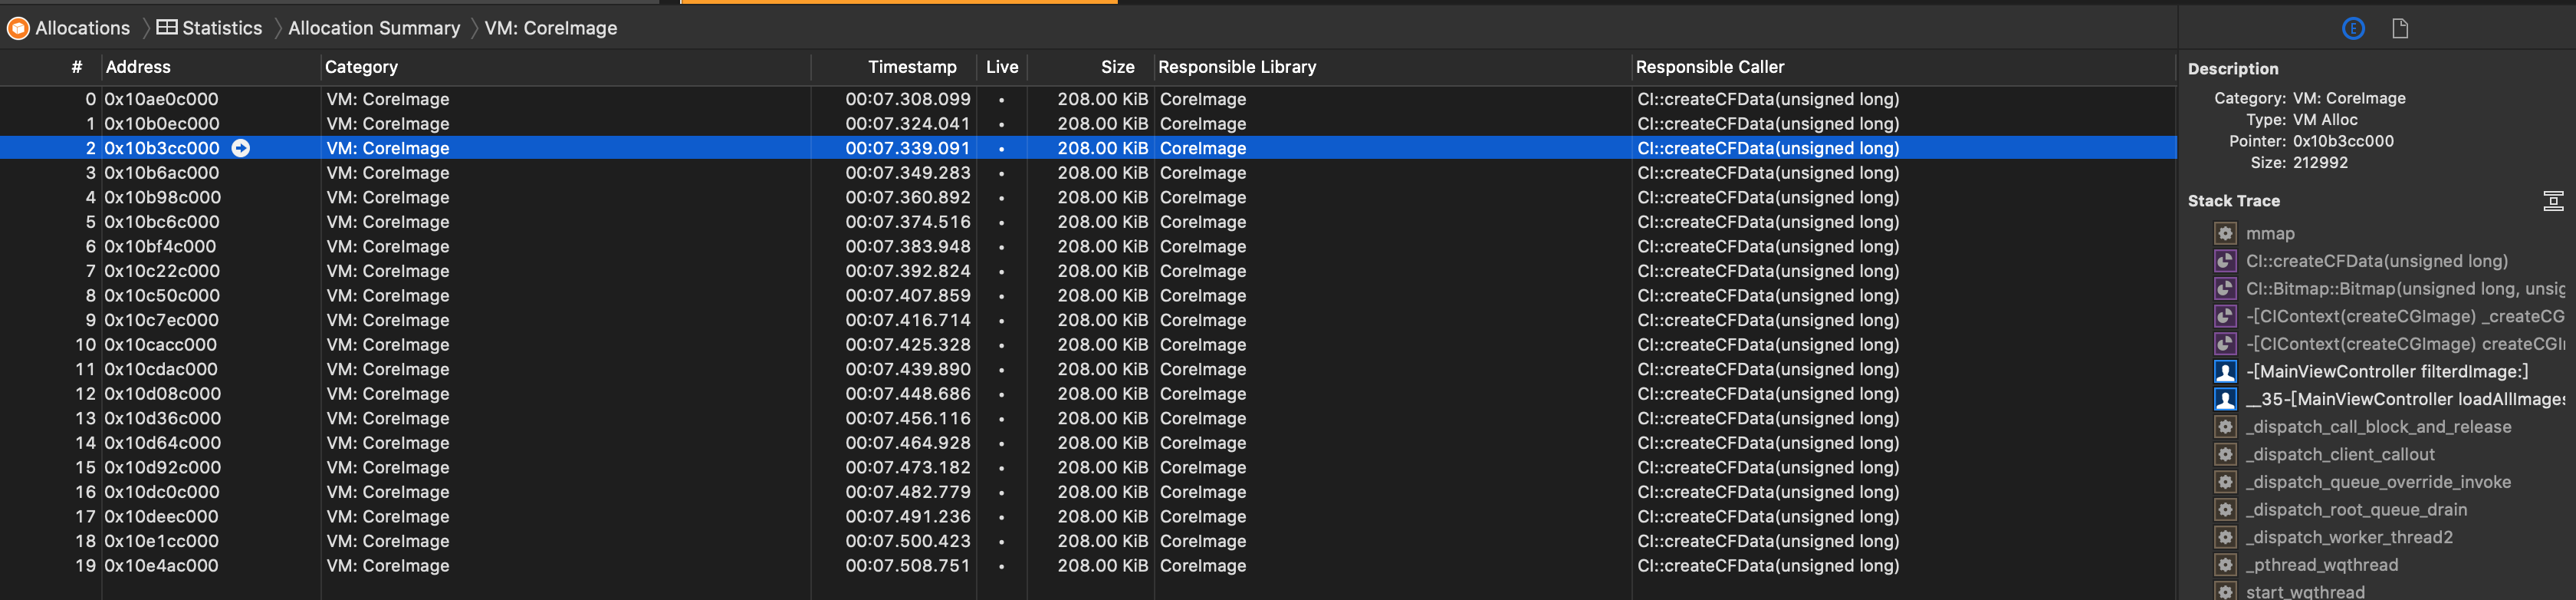Click the Live column header
This screenshot has height=600, width=2576.
(x=1001, y=67)
